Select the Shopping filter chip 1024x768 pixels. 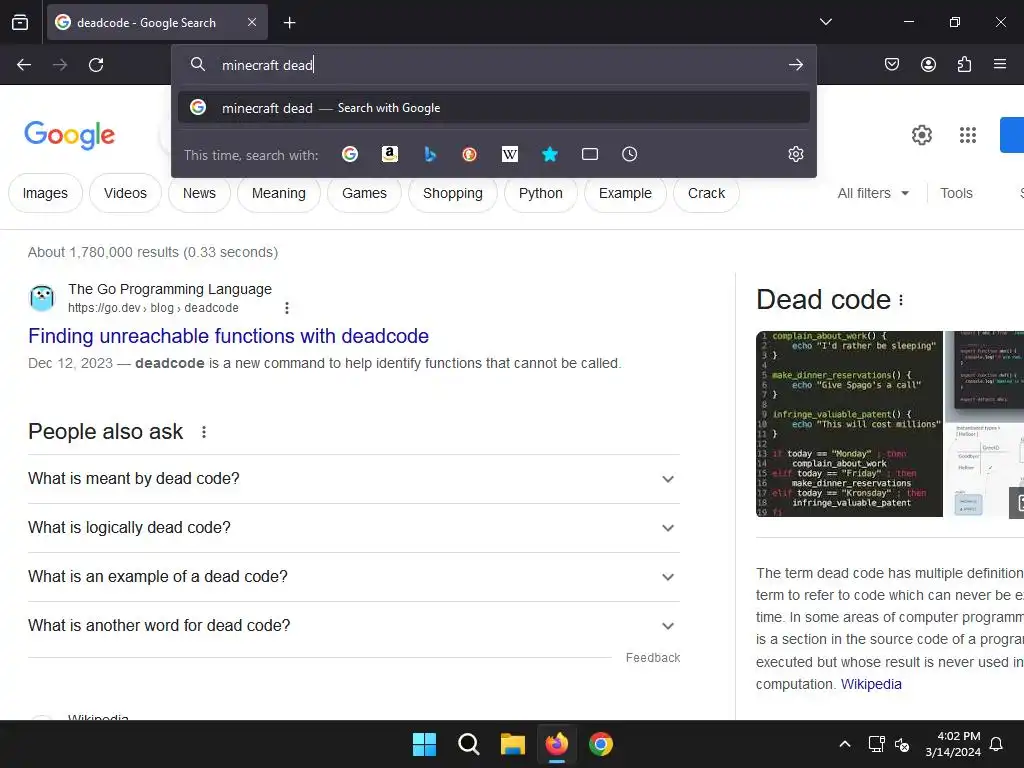point(453,193)
